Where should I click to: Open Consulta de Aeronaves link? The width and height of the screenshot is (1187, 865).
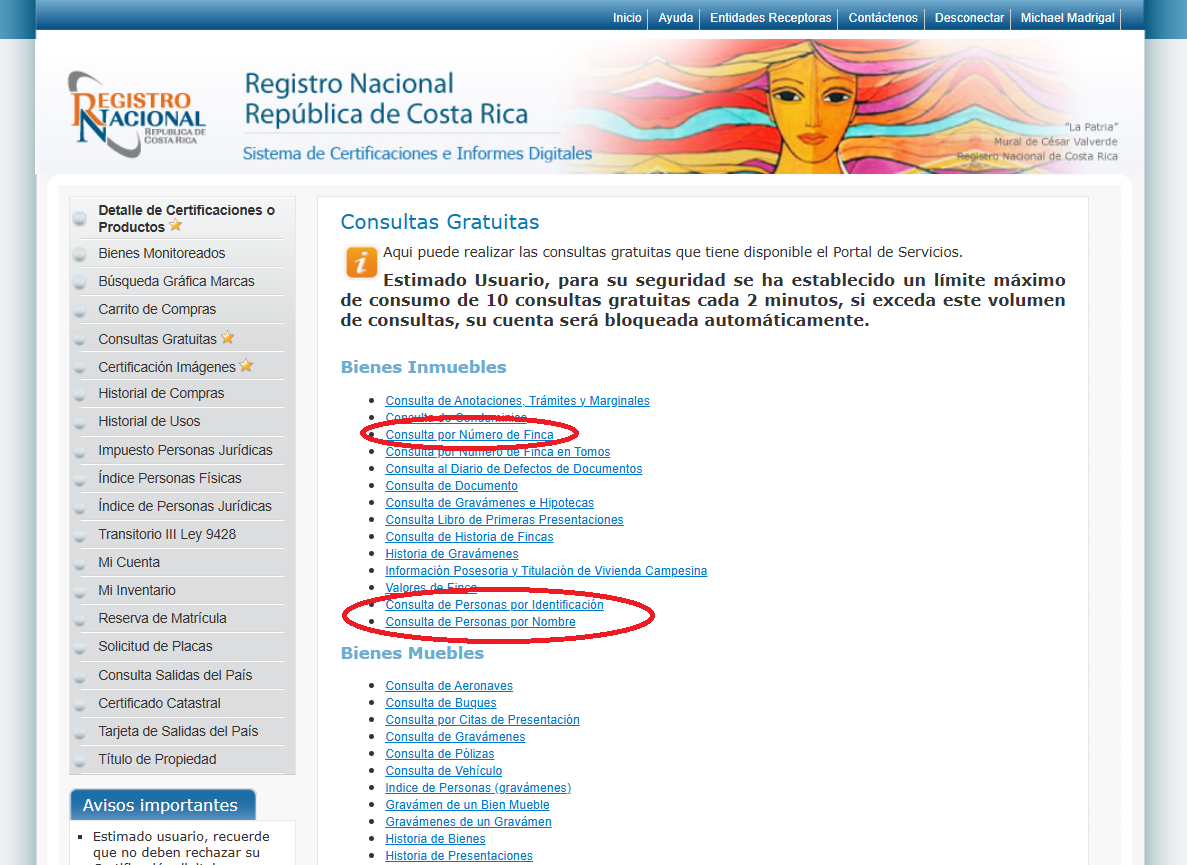[449, 686]
